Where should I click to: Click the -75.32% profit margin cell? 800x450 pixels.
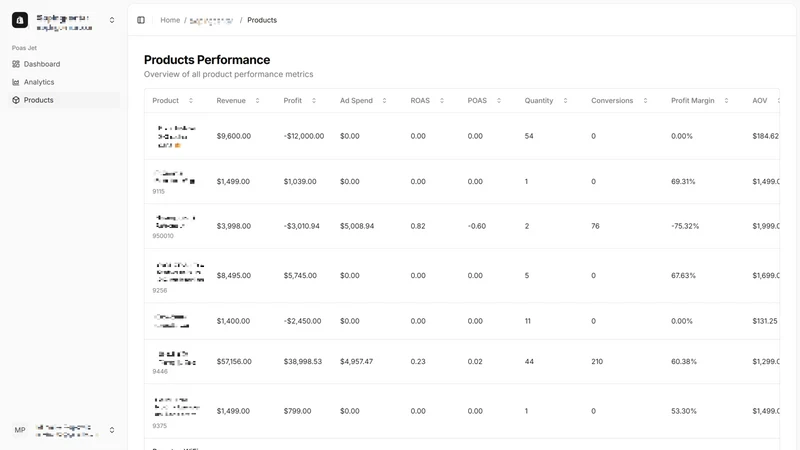coord(685,226)
